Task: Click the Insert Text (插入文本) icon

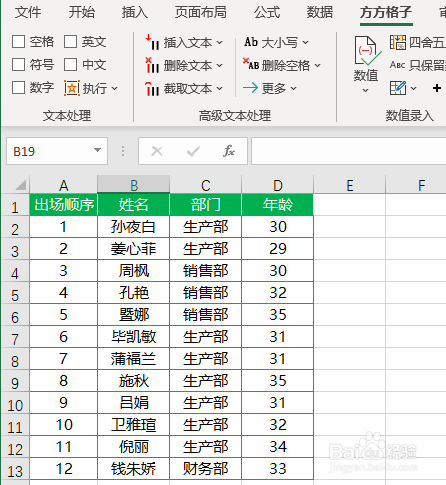Action: coord(152,42)
